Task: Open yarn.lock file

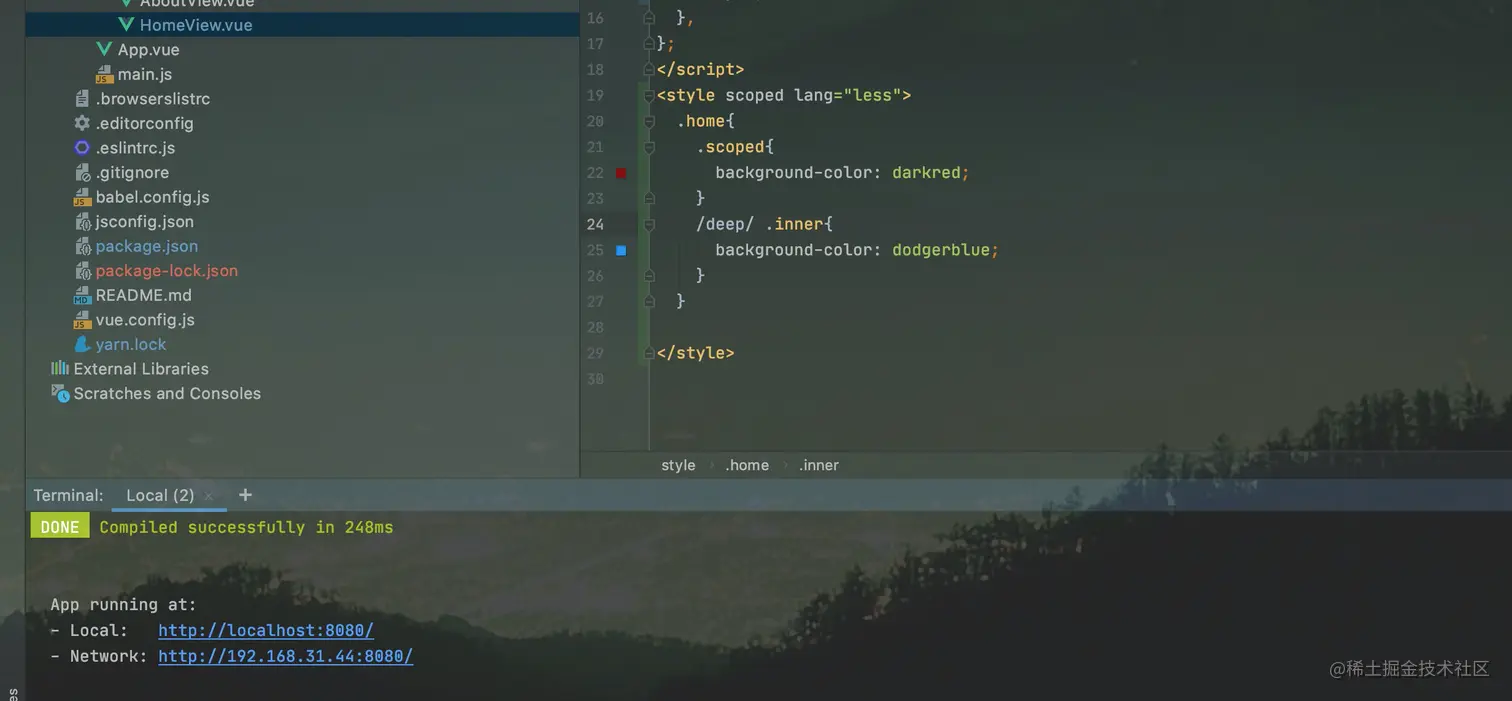Action: click(x=131, y=344)
